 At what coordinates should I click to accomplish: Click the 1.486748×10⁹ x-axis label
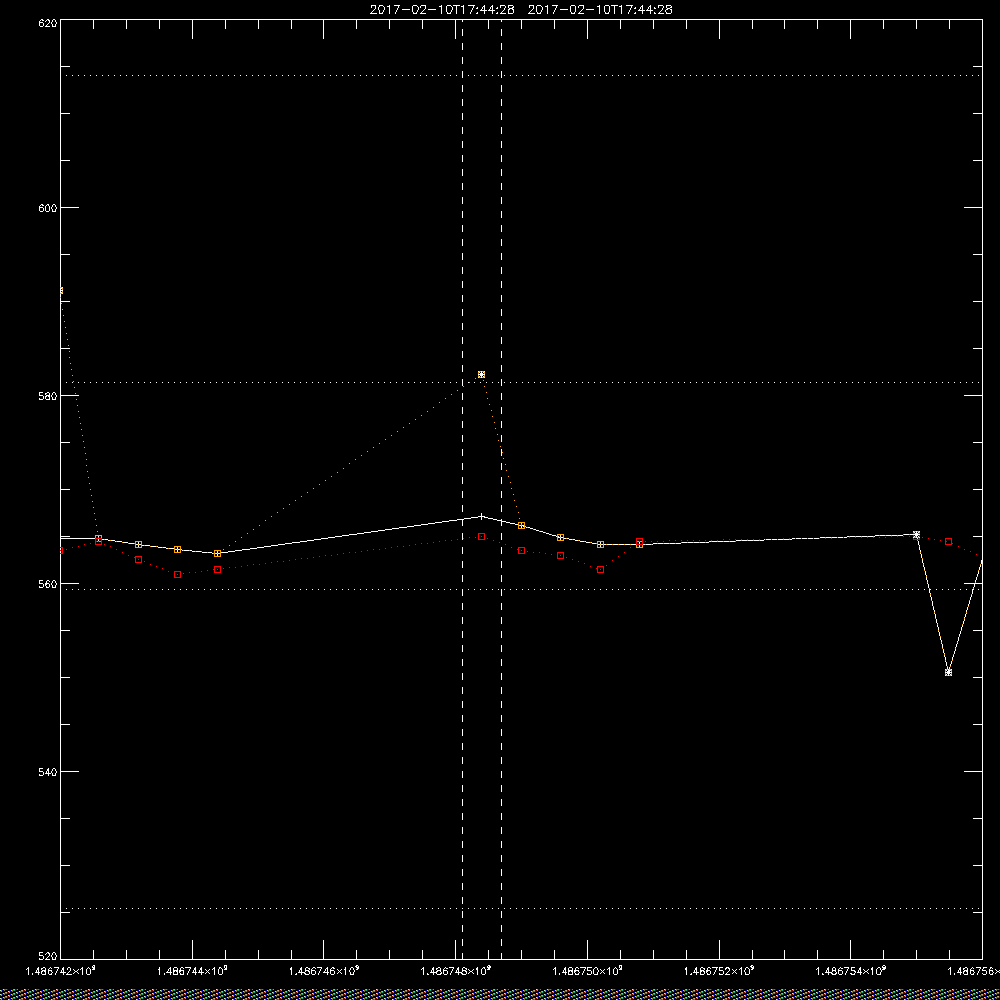pos(456,971)
